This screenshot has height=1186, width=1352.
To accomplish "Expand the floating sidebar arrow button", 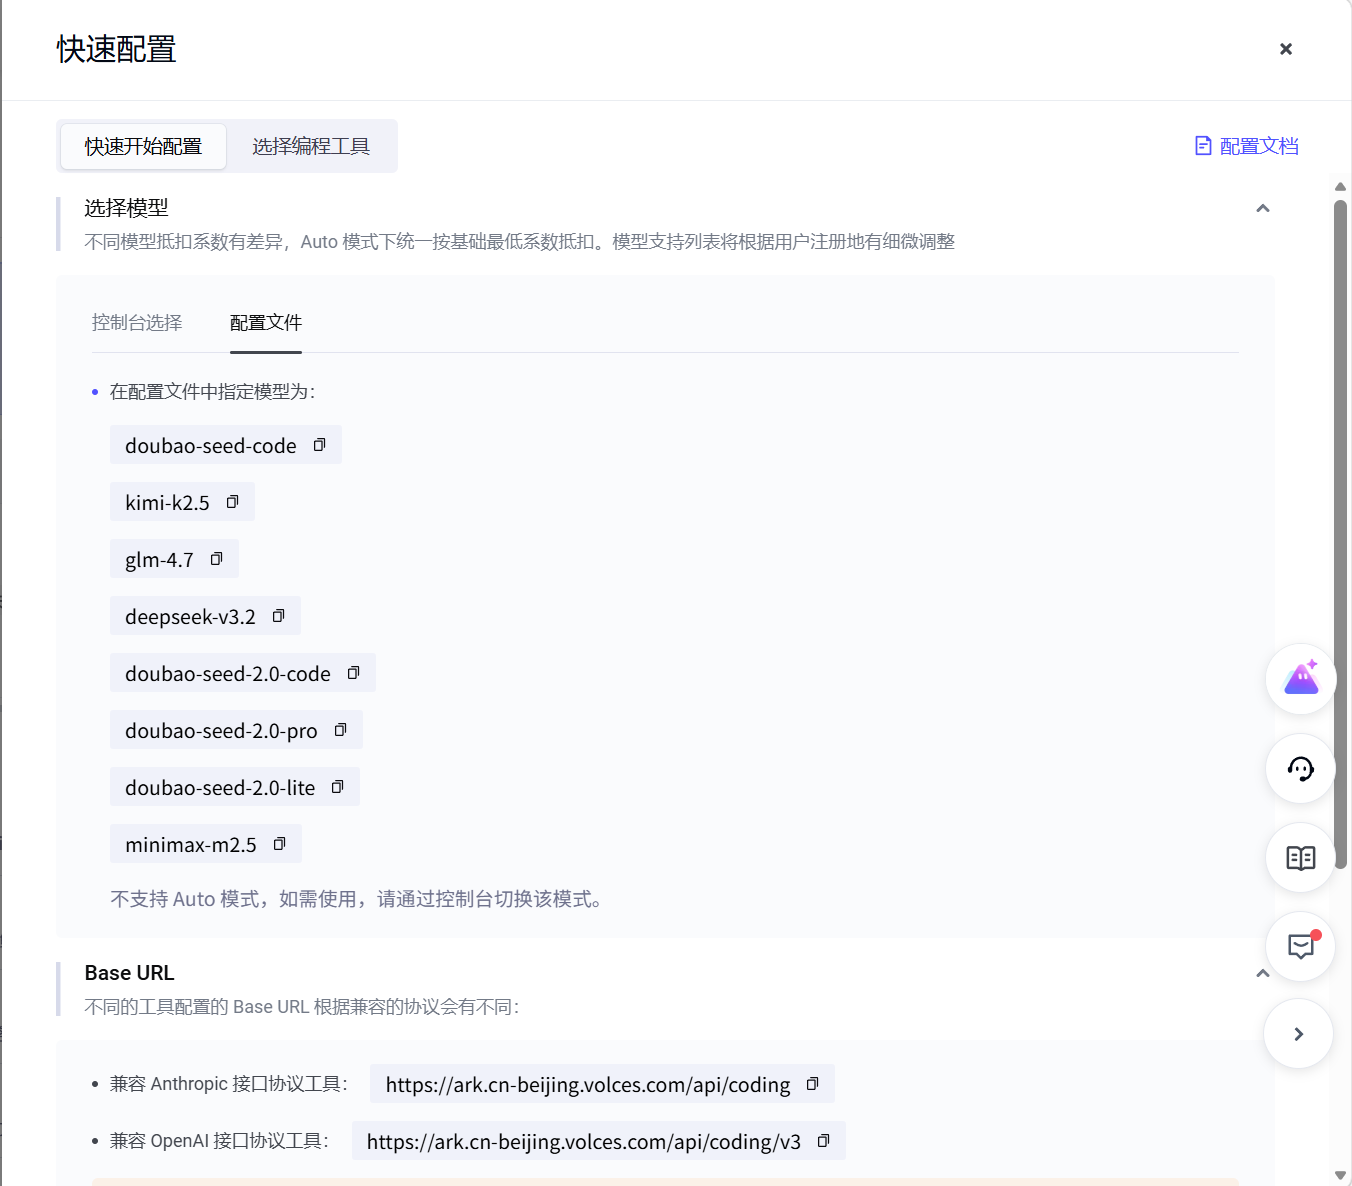I will click(x=1298, y=1034).
